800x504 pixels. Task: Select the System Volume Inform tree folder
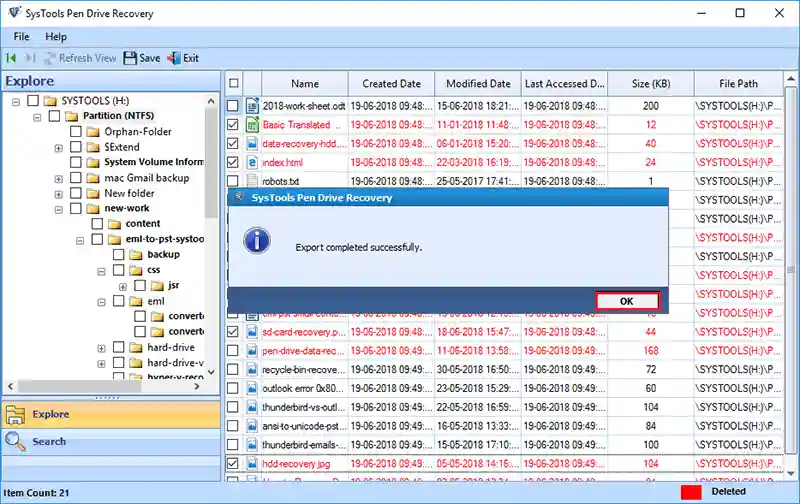(x=154, y=162)
